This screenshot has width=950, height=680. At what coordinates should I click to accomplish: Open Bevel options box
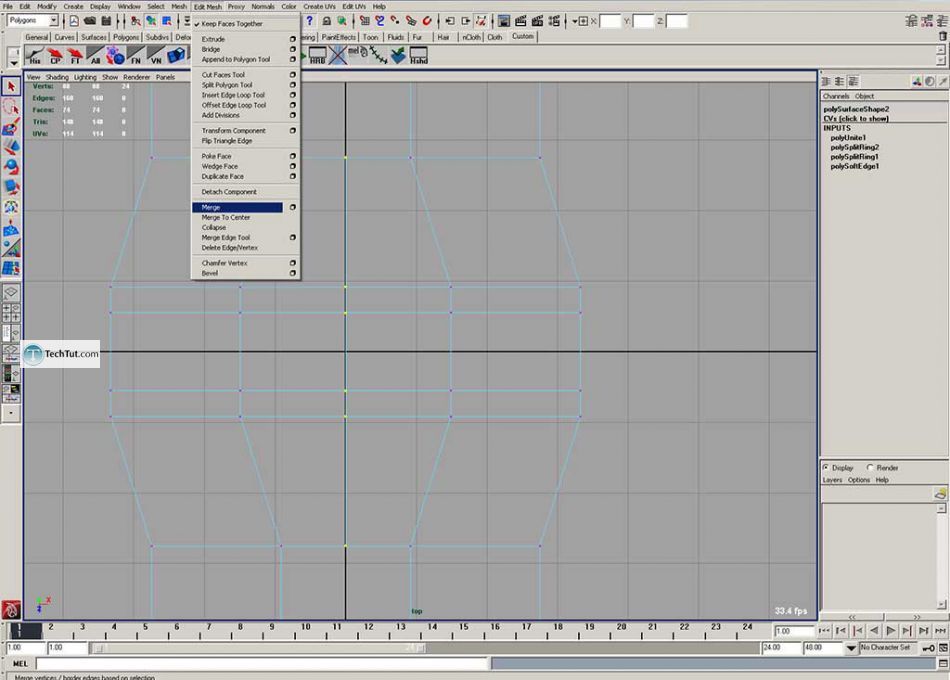tap(293, 273)
